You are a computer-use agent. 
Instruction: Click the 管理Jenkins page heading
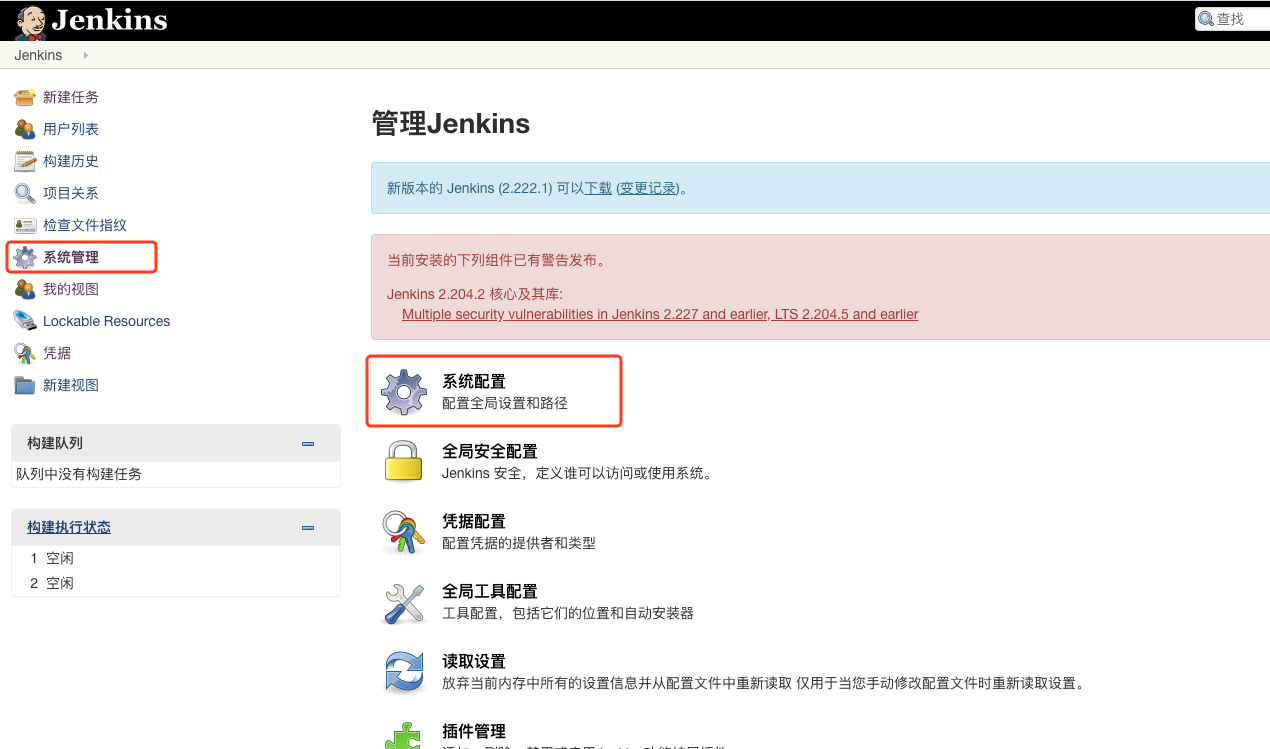point(450,123)
